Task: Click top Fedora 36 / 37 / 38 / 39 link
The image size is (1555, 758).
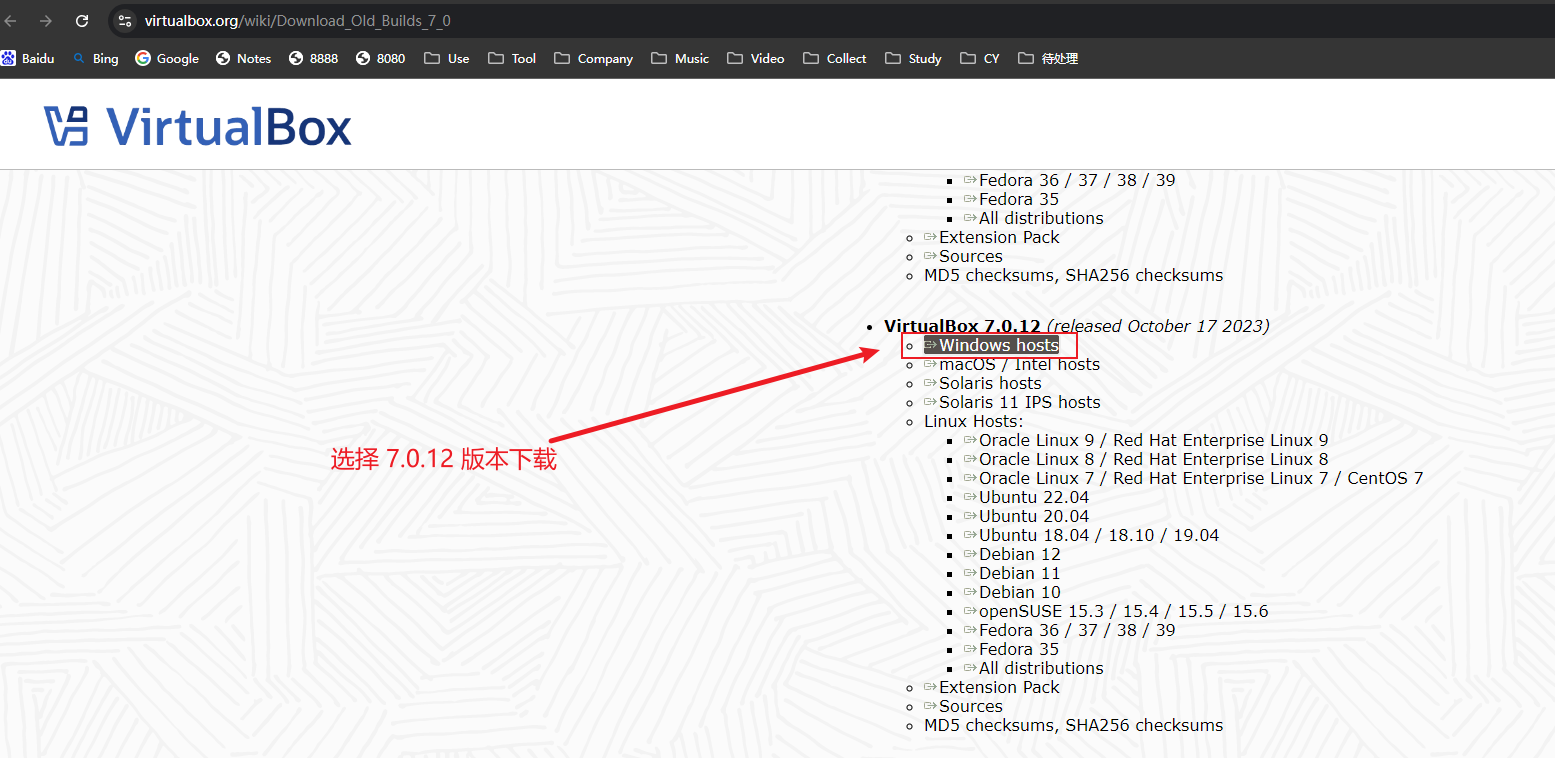Action: point(1070,180)
